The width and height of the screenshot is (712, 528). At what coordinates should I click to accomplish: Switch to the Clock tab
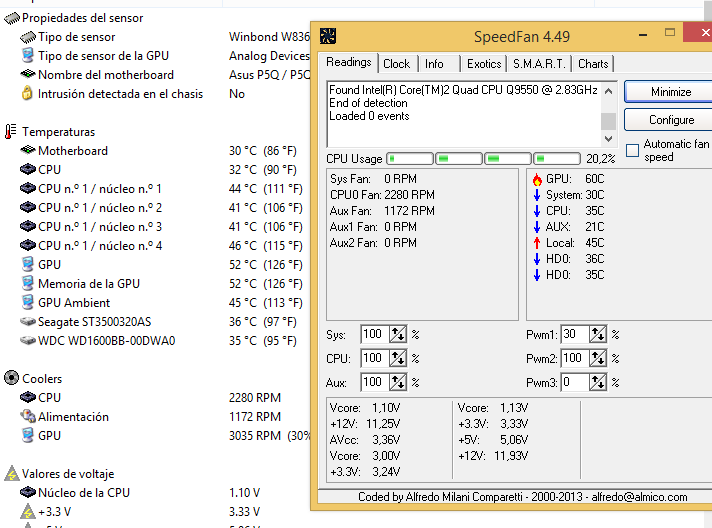point(396,64)
